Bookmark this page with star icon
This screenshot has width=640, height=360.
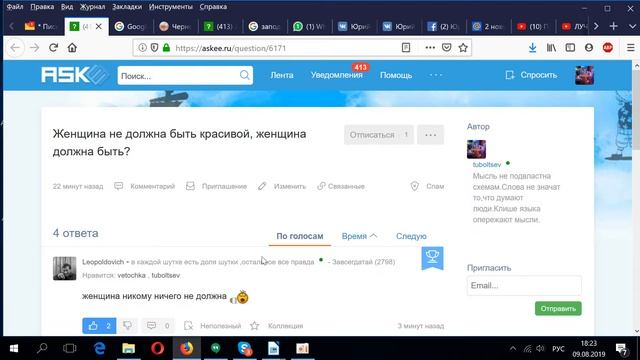pos(463,48)
